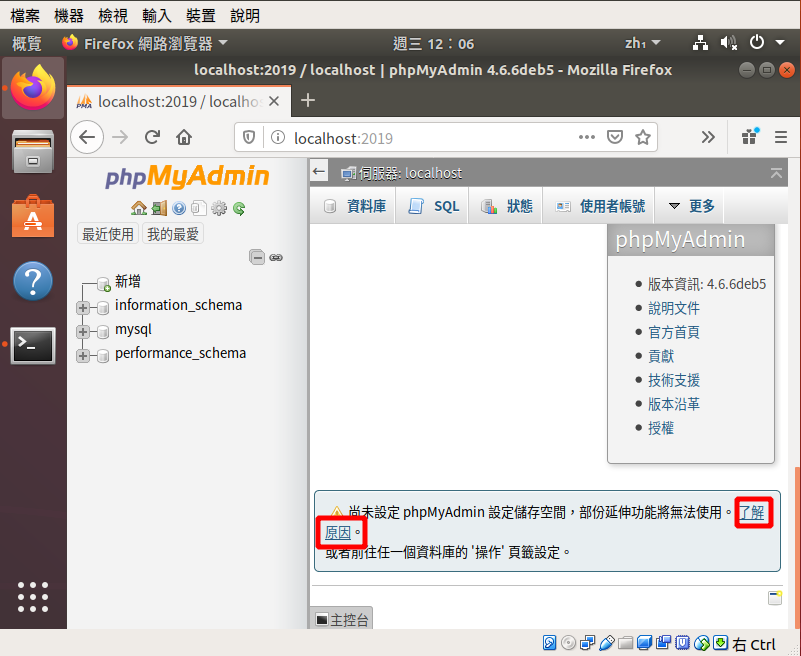The width and height of the screenshot is (801, 656).
Task: Open the blue question-mark phpMyAdmin help icon
Action: 179,208
